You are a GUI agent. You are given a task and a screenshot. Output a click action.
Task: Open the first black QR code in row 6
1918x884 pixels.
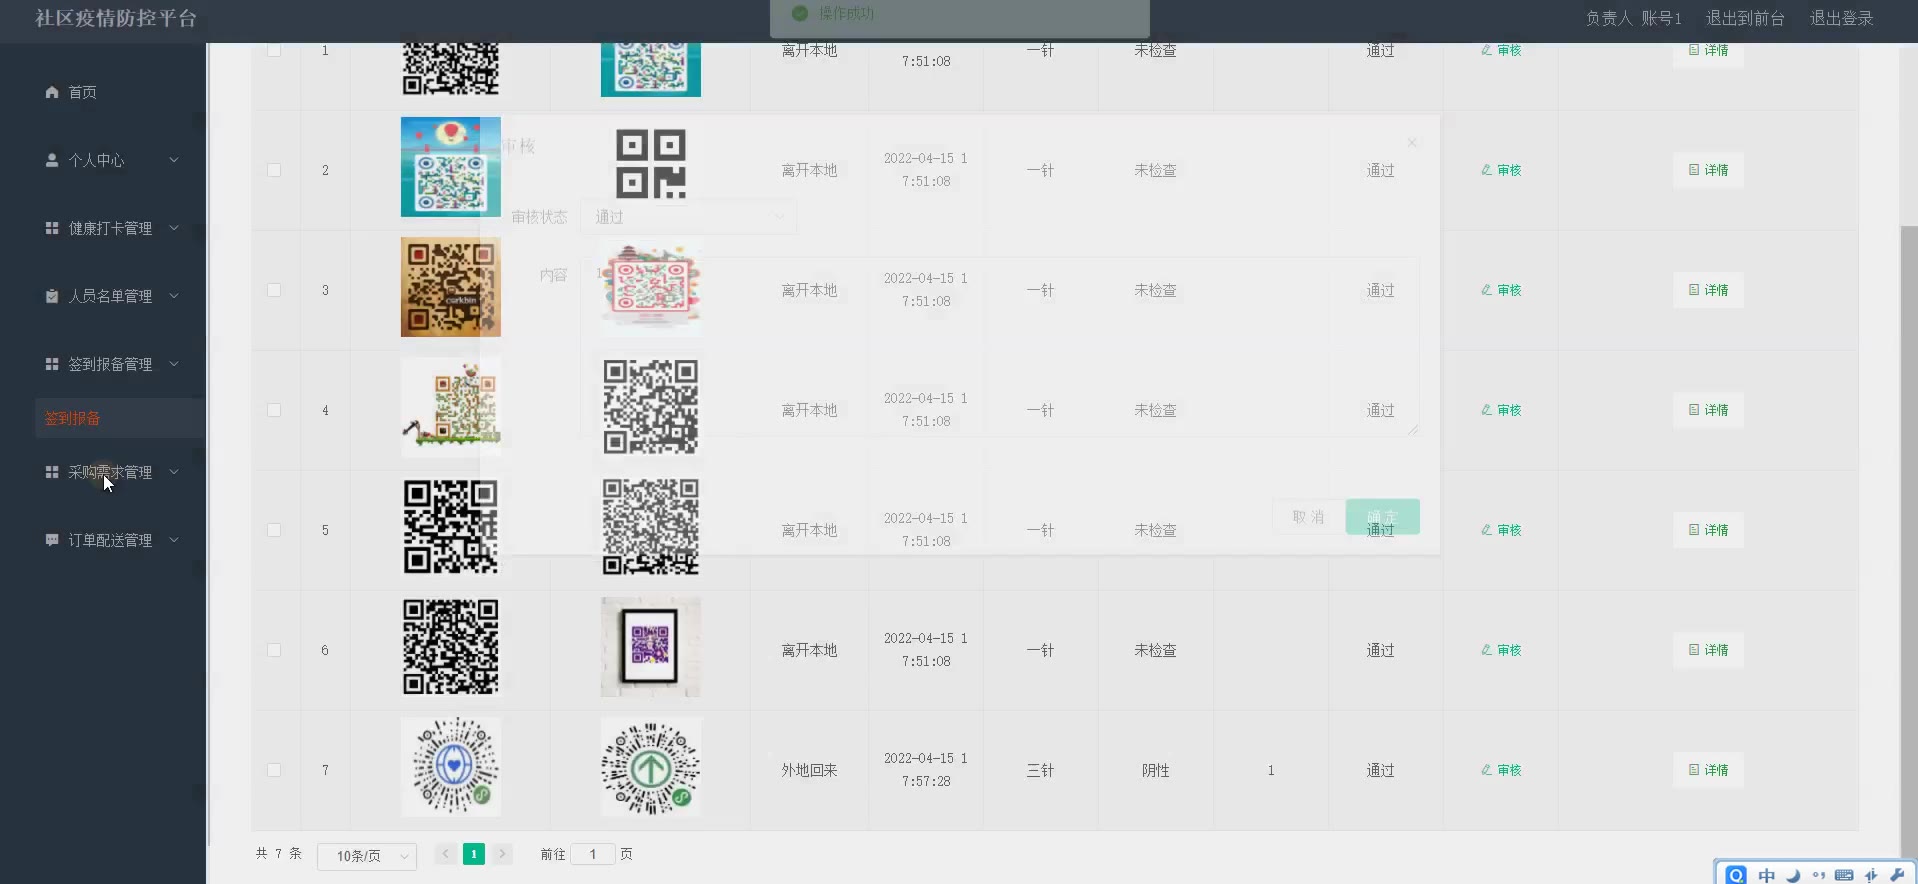450,647
